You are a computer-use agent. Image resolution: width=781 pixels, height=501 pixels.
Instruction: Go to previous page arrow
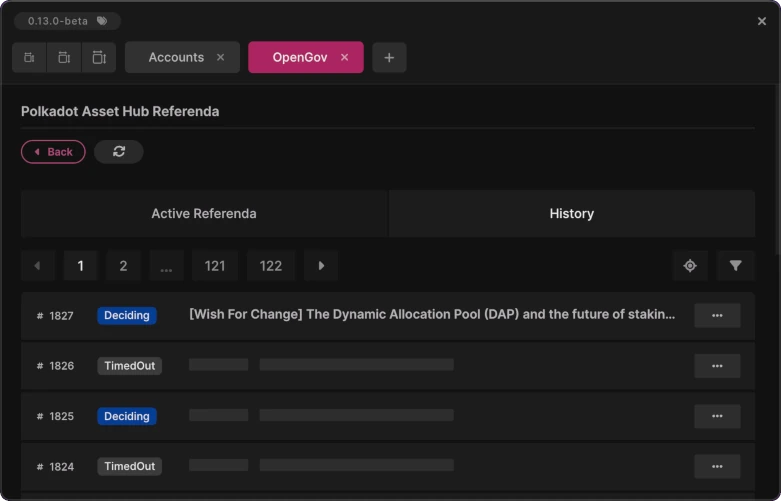38,266
